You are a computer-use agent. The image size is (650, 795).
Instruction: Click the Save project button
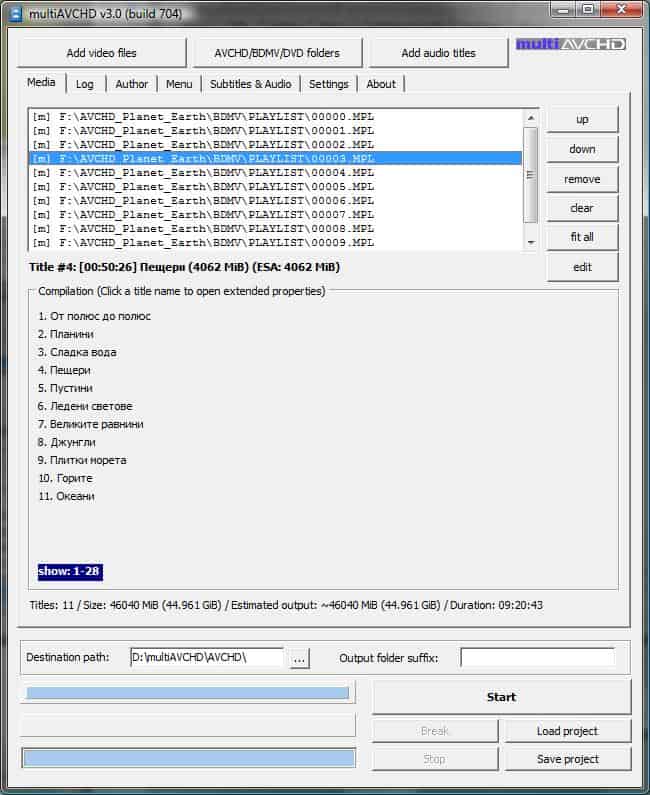click(x=567, y=760)
